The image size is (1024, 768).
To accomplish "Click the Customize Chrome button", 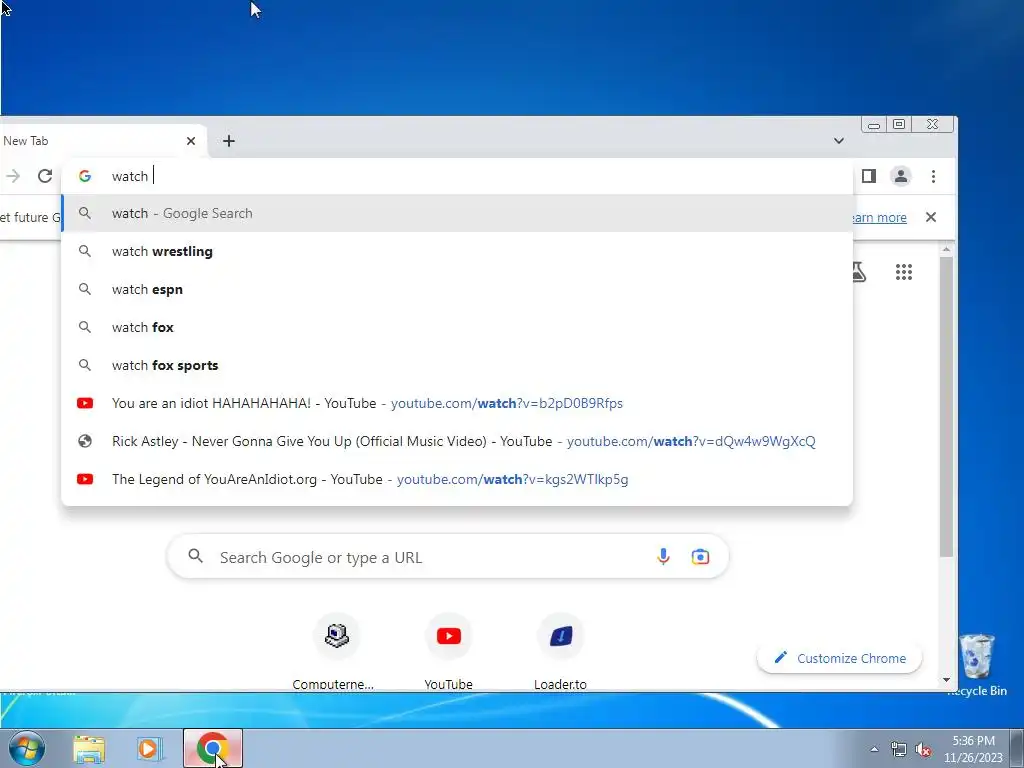I will pyautogui.click(x=839, y=658).
